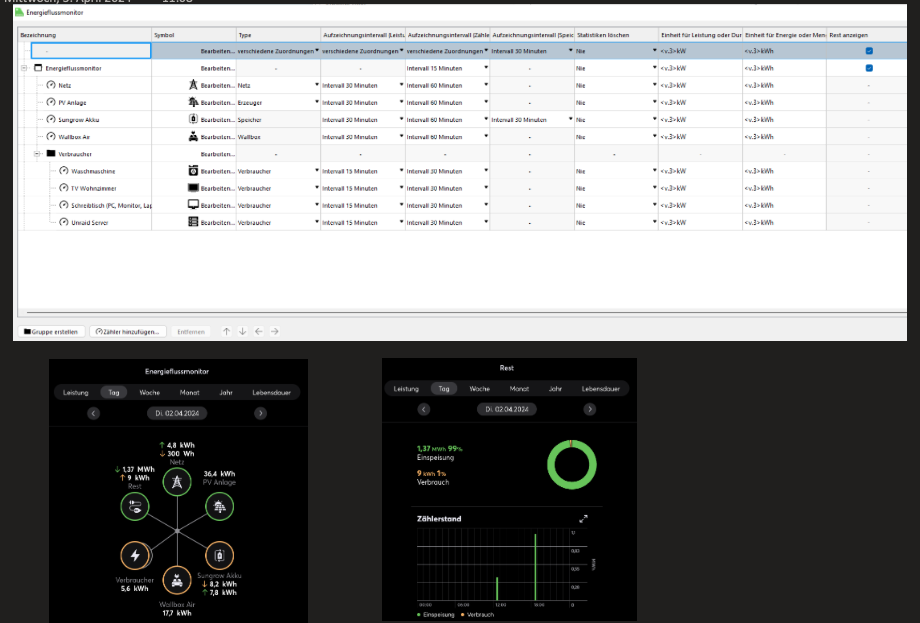Screen dimensions: 920x623
Task: Switch to Woche tab in Energieflussmonitor
Action: pyautogui.click(x=150, y=393)
